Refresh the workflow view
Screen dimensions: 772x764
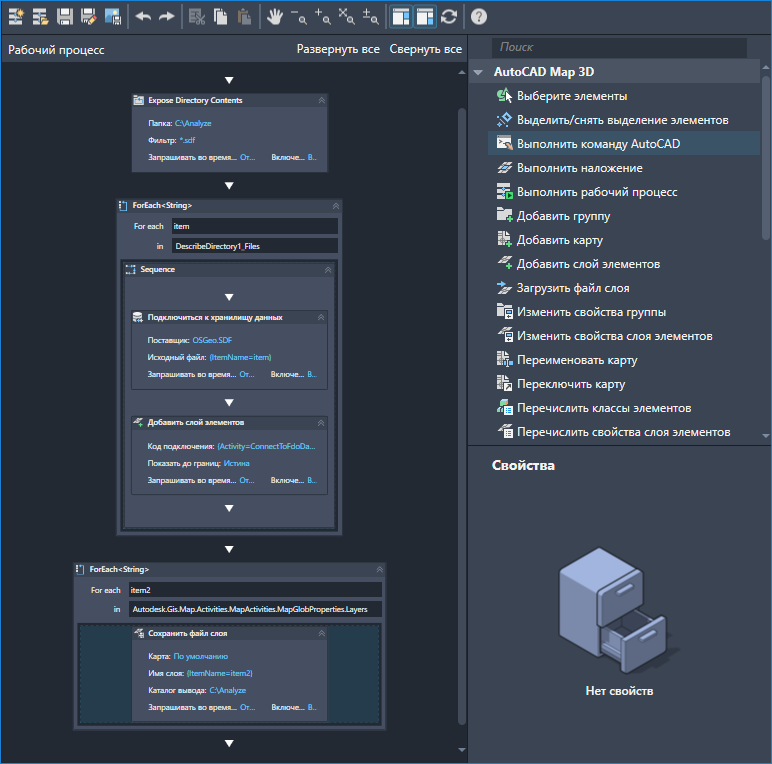449,17
